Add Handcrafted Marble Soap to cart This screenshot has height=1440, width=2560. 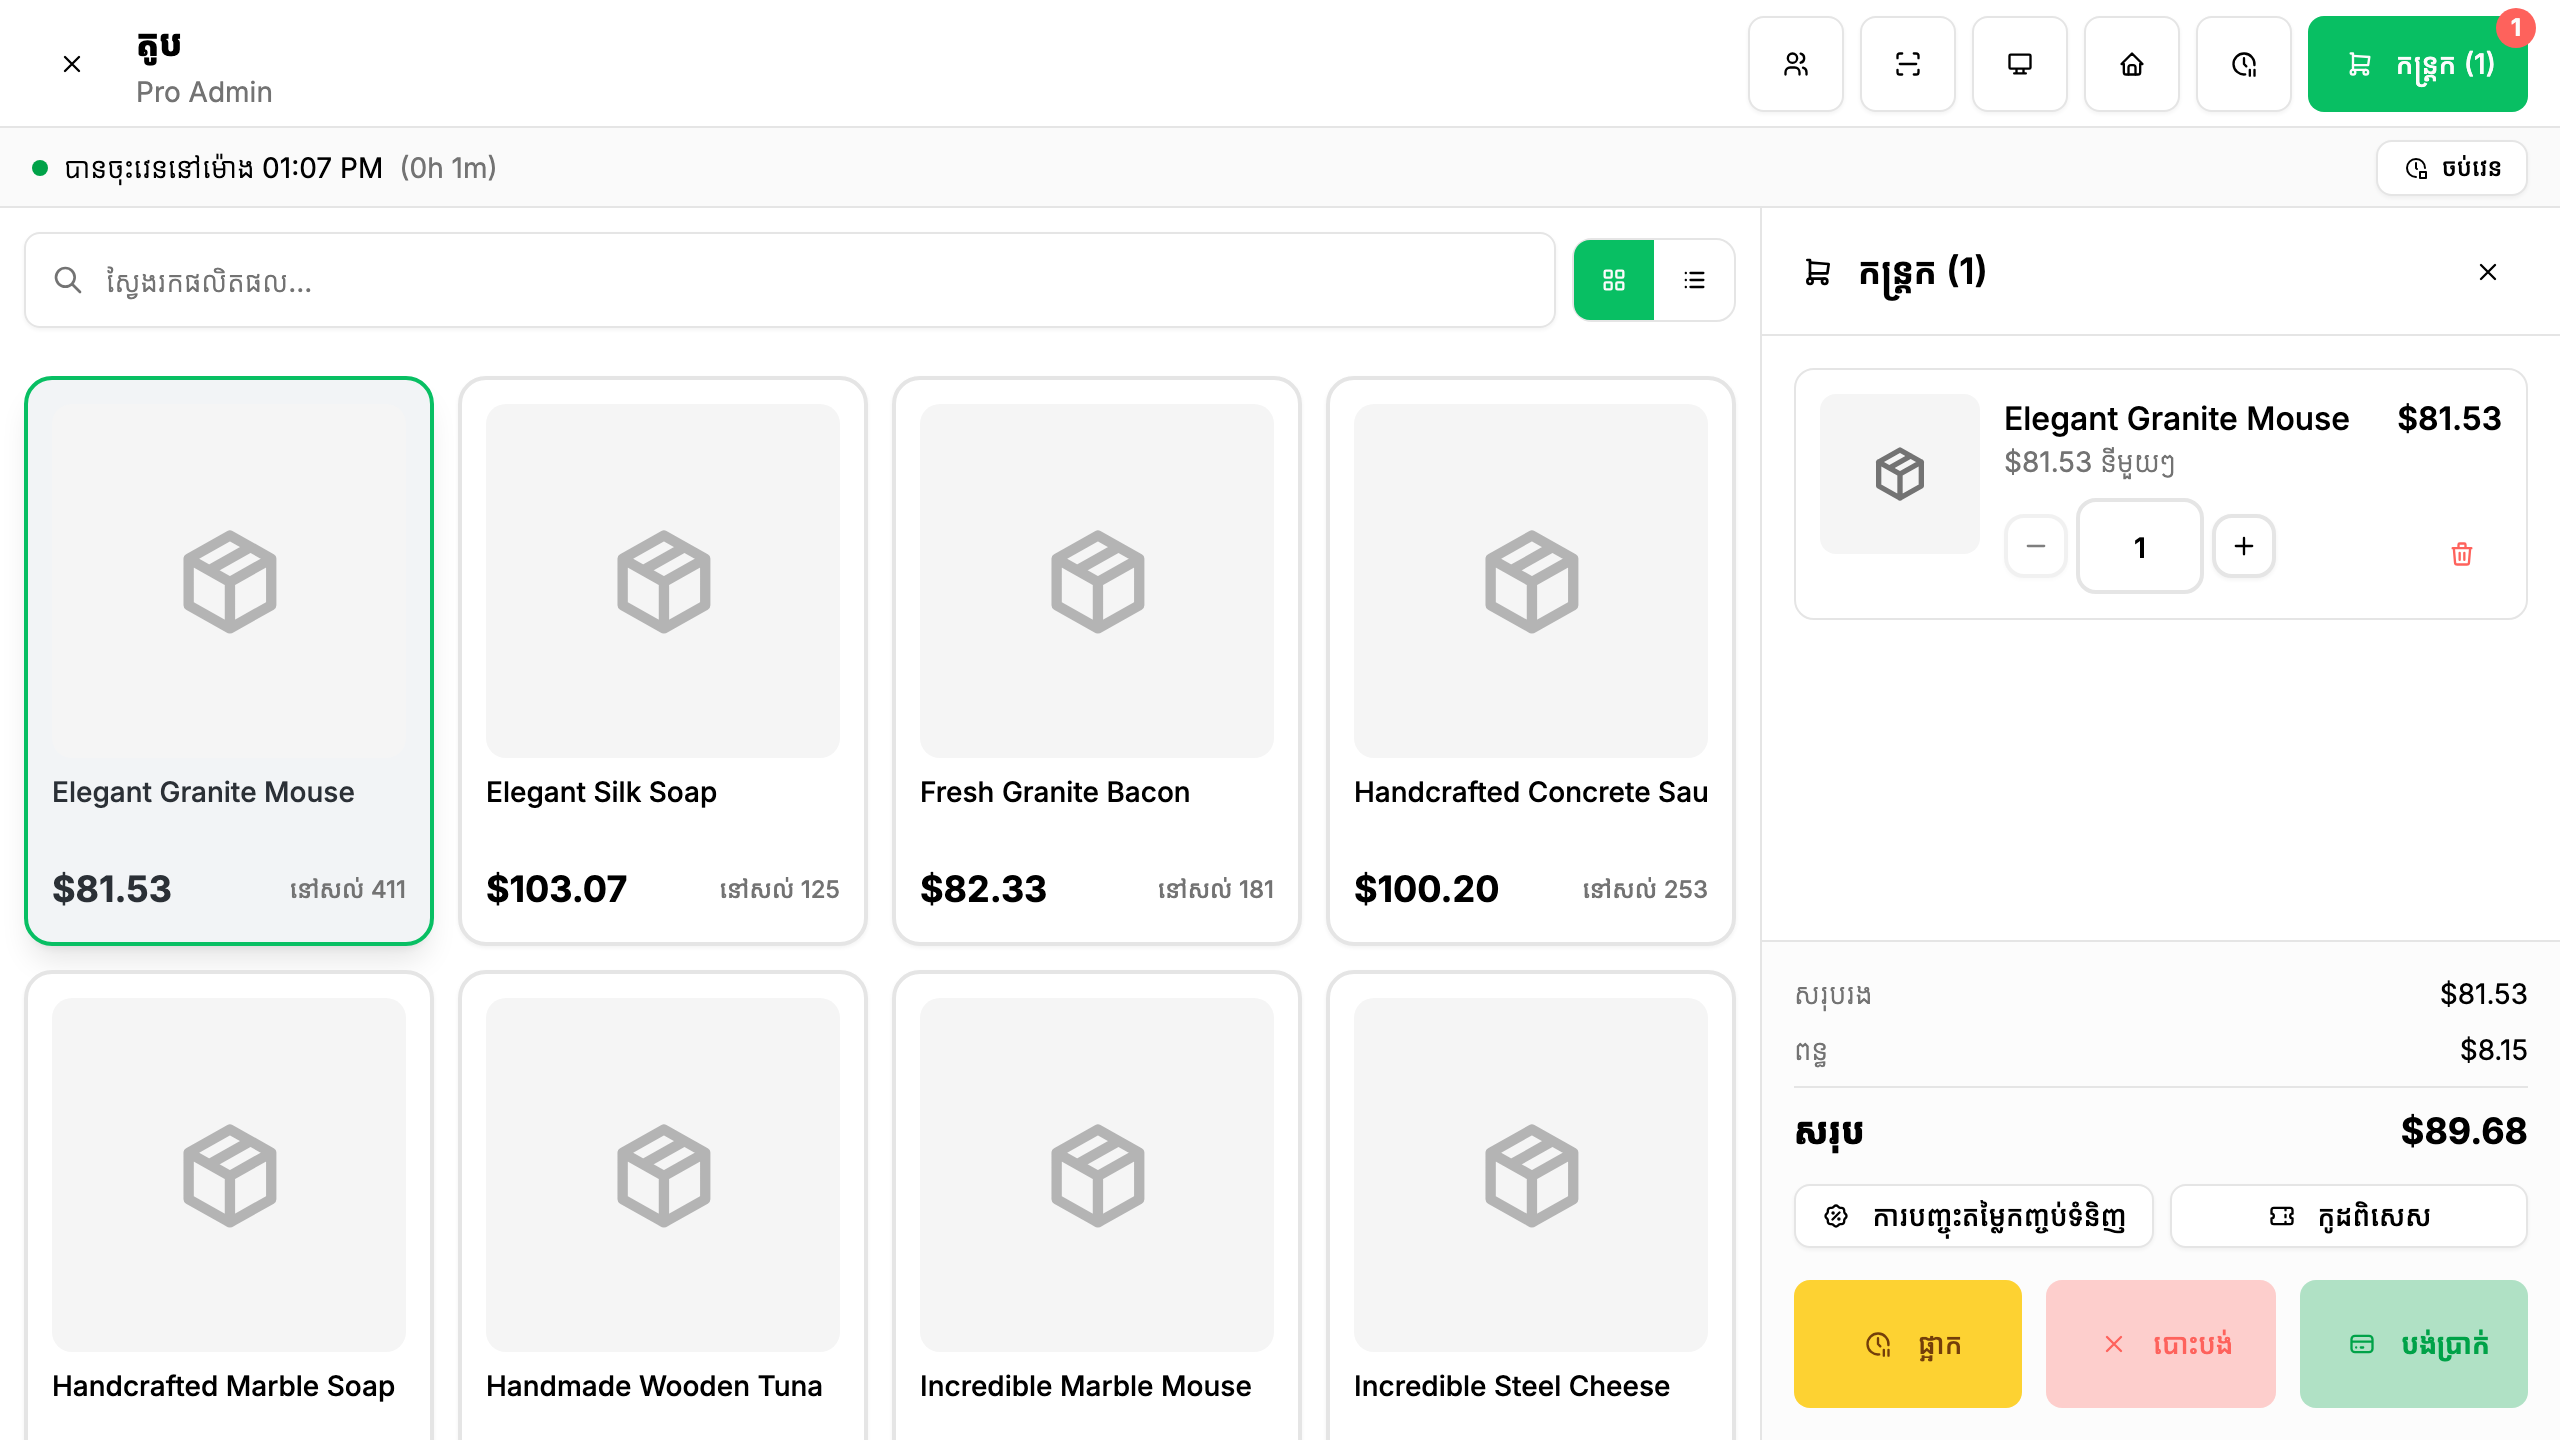pos(229,1206)
